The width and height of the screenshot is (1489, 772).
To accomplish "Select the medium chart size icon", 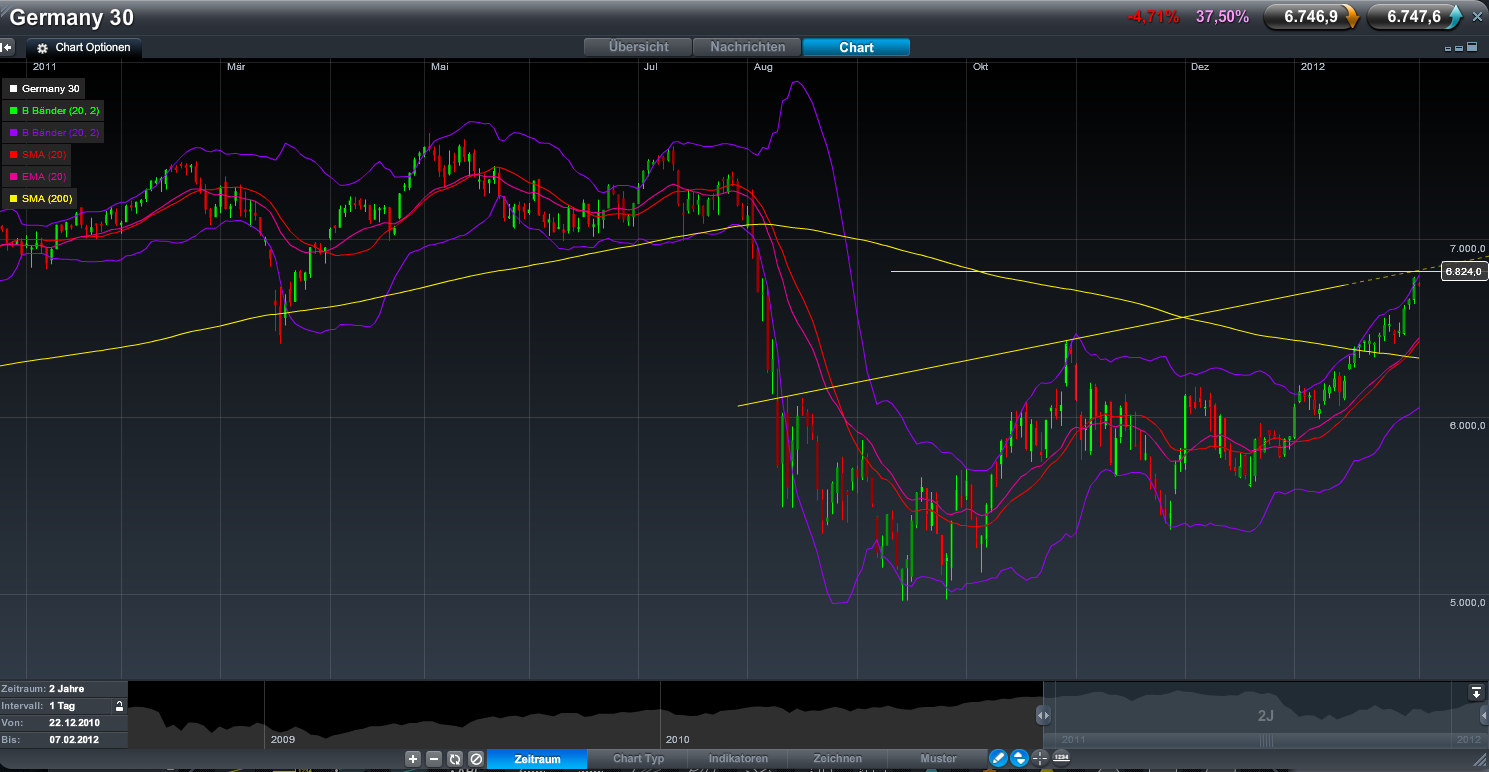I will click(1459, 48).
